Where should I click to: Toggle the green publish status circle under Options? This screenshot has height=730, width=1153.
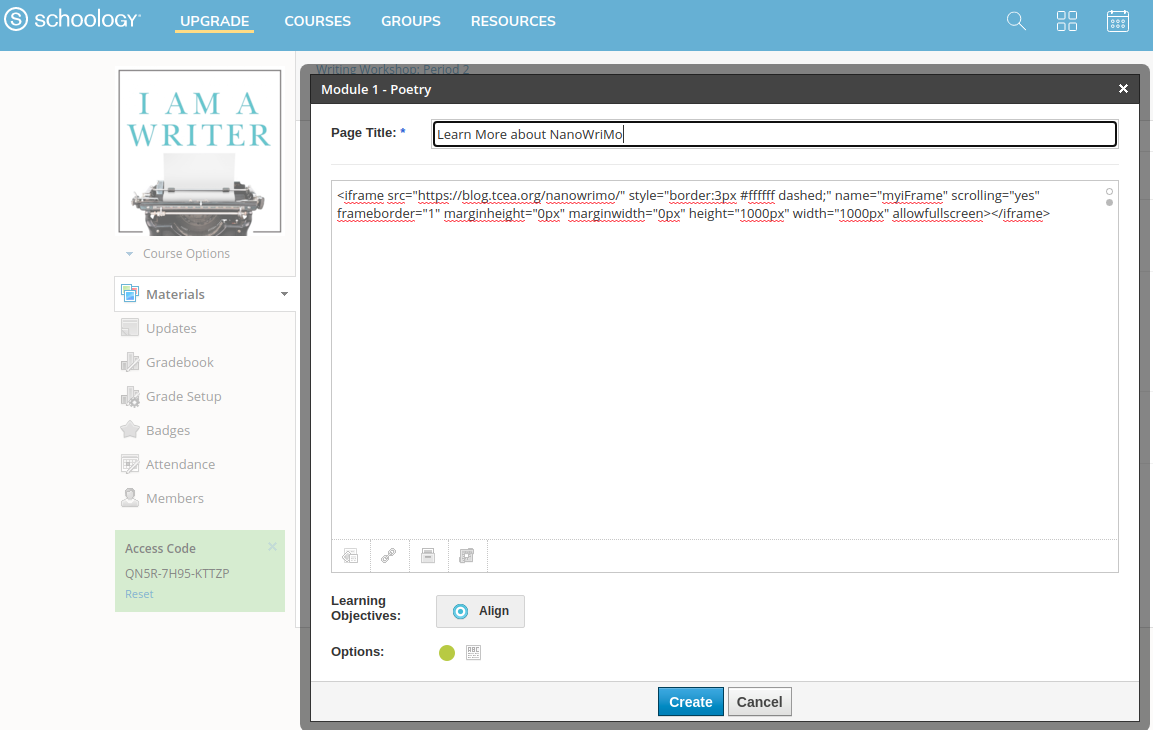coord(446,651)
